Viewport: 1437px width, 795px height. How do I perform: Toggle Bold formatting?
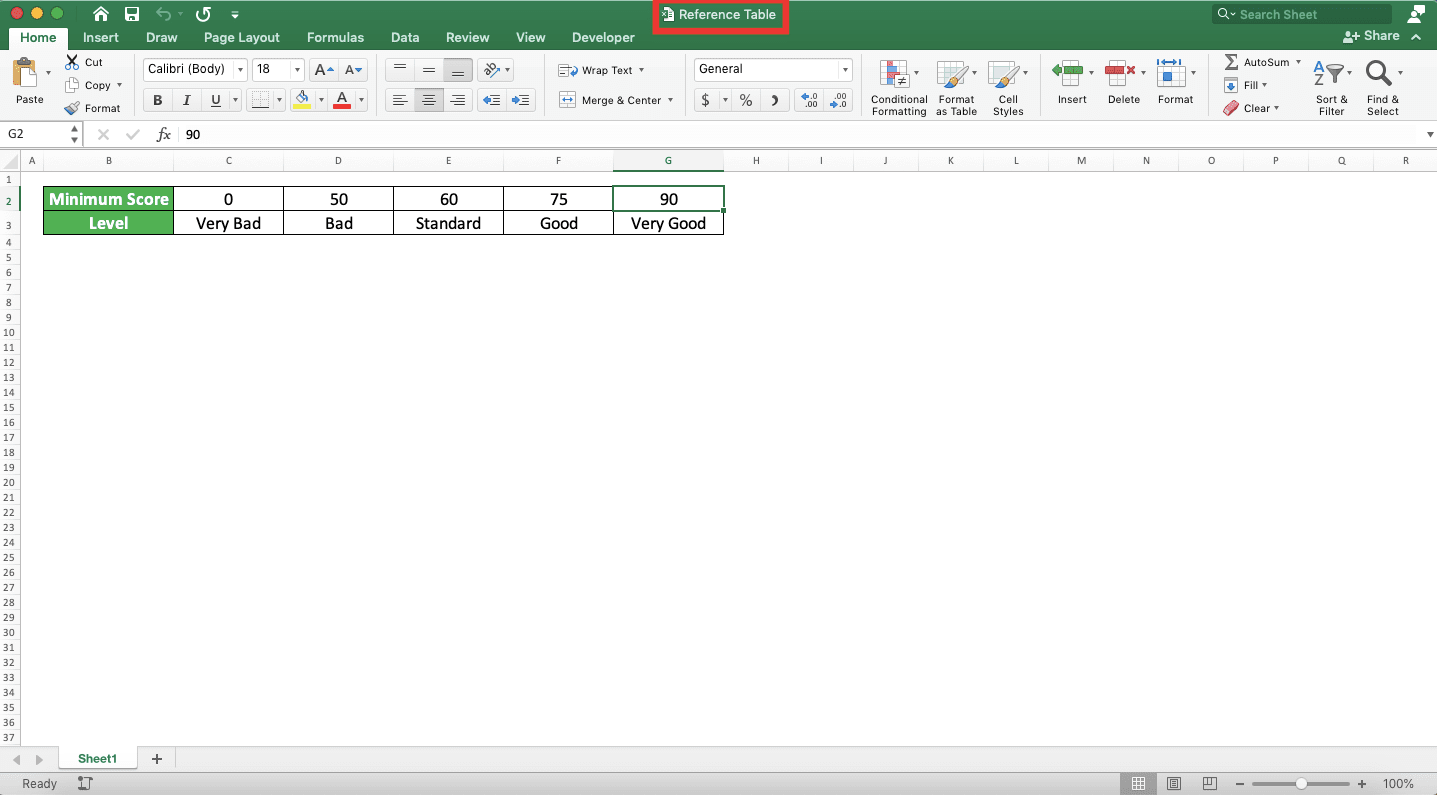click(x=157, y=100)
